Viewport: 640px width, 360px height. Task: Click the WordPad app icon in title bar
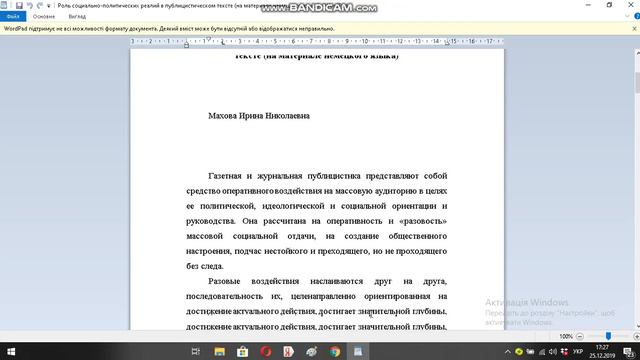click(4, 5)
